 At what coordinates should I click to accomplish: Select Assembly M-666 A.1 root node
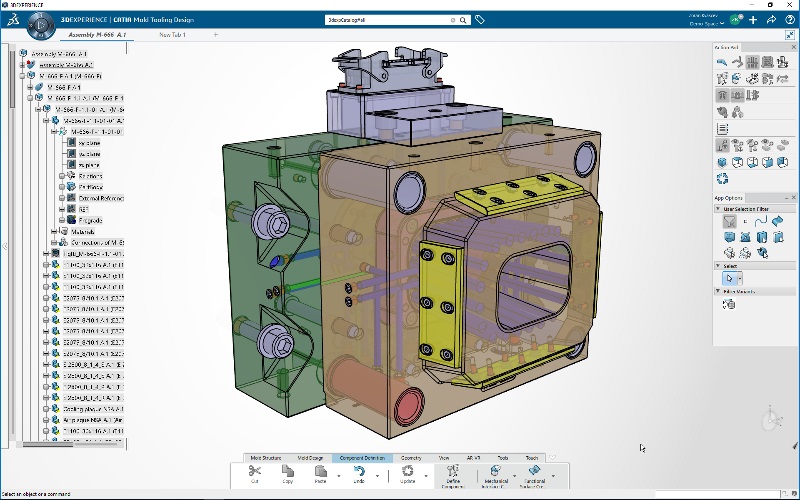coord(57,53)
